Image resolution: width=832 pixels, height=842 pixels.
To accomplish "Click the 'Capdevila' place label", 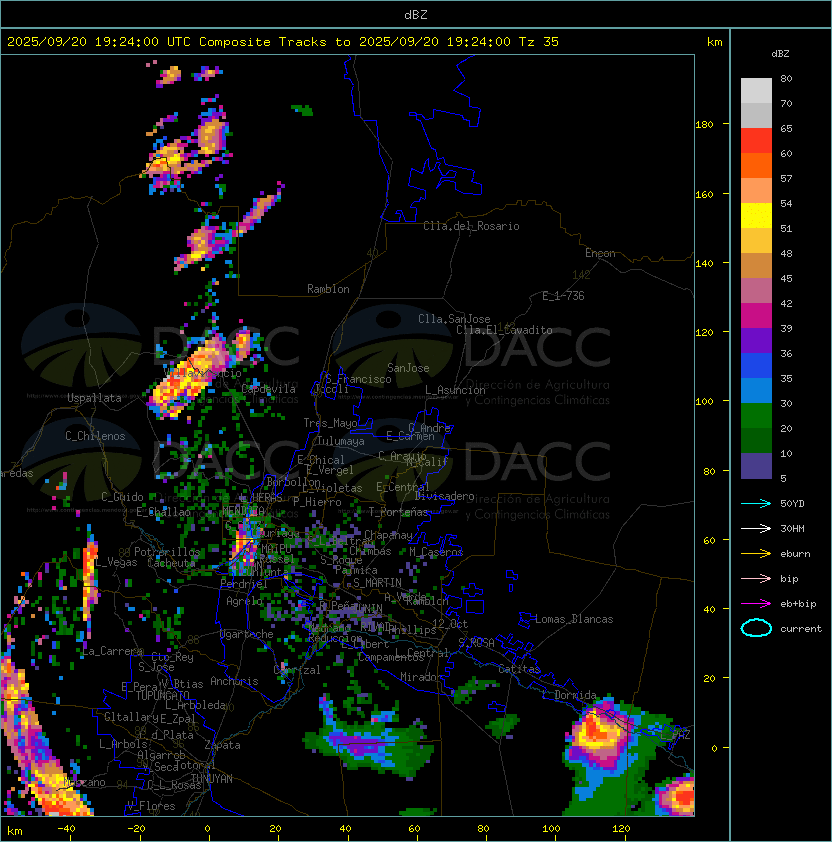I will pos(269,389).
